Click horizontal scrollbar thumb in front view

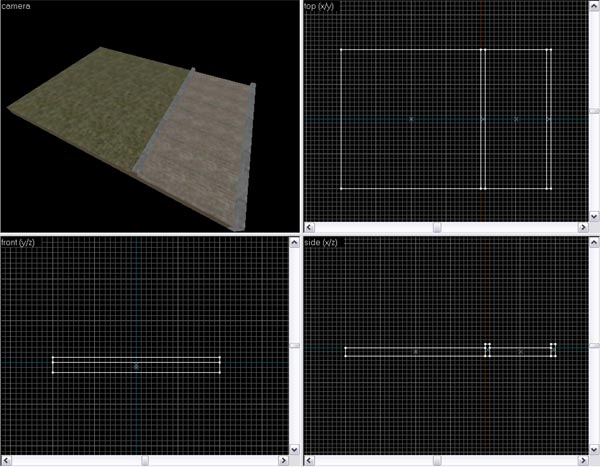[145, 461]
